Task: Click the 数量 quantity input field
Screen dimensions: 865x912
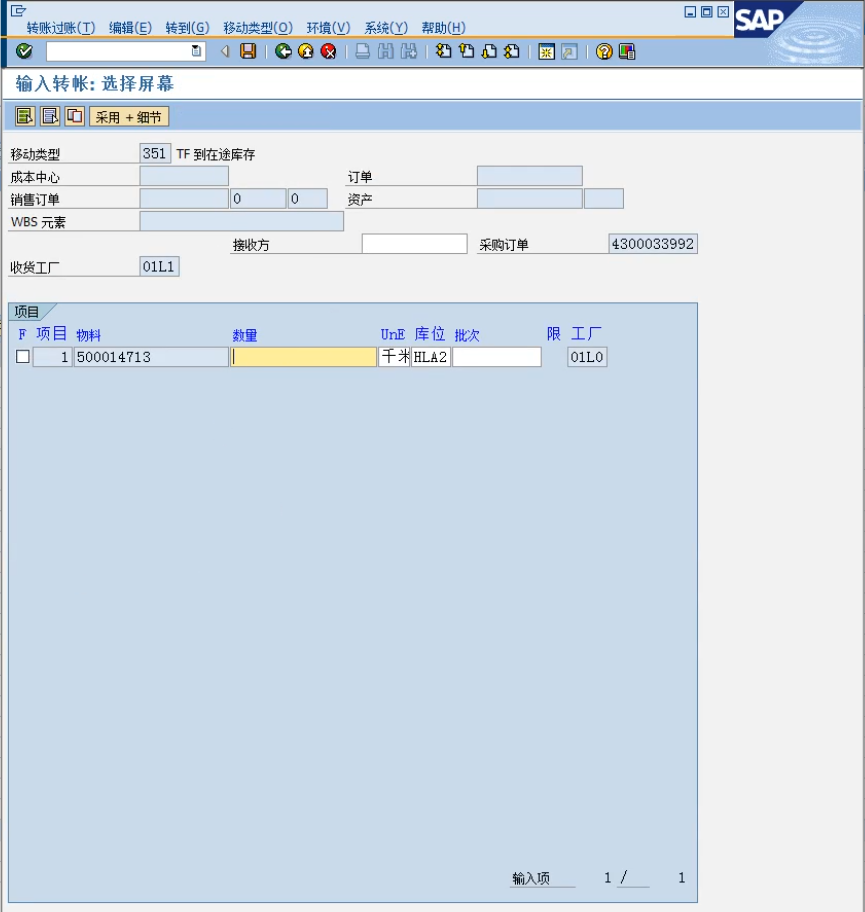Action: click(x=303, y=357)
